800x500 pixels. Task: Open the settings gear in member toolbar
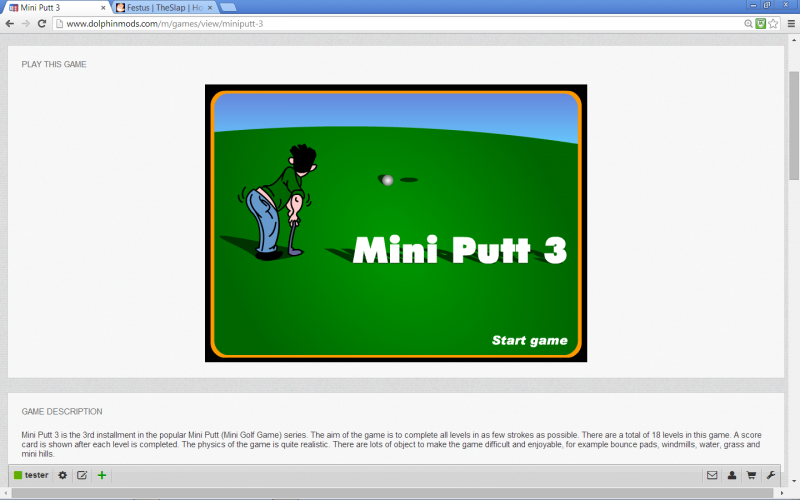pyautogui.click(x=62, y=475)
